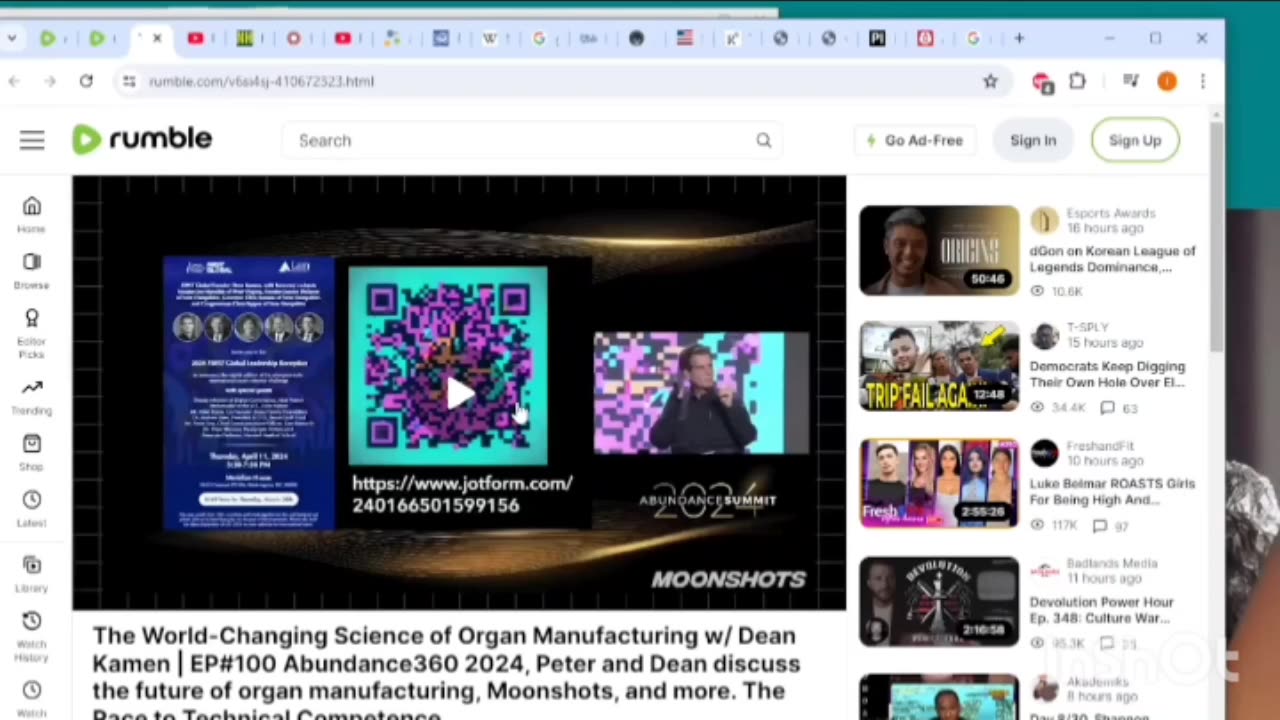Click the 'T-SPLY' channel name
Viewport: 1280px width, 720px height.
click(1087, 329)
